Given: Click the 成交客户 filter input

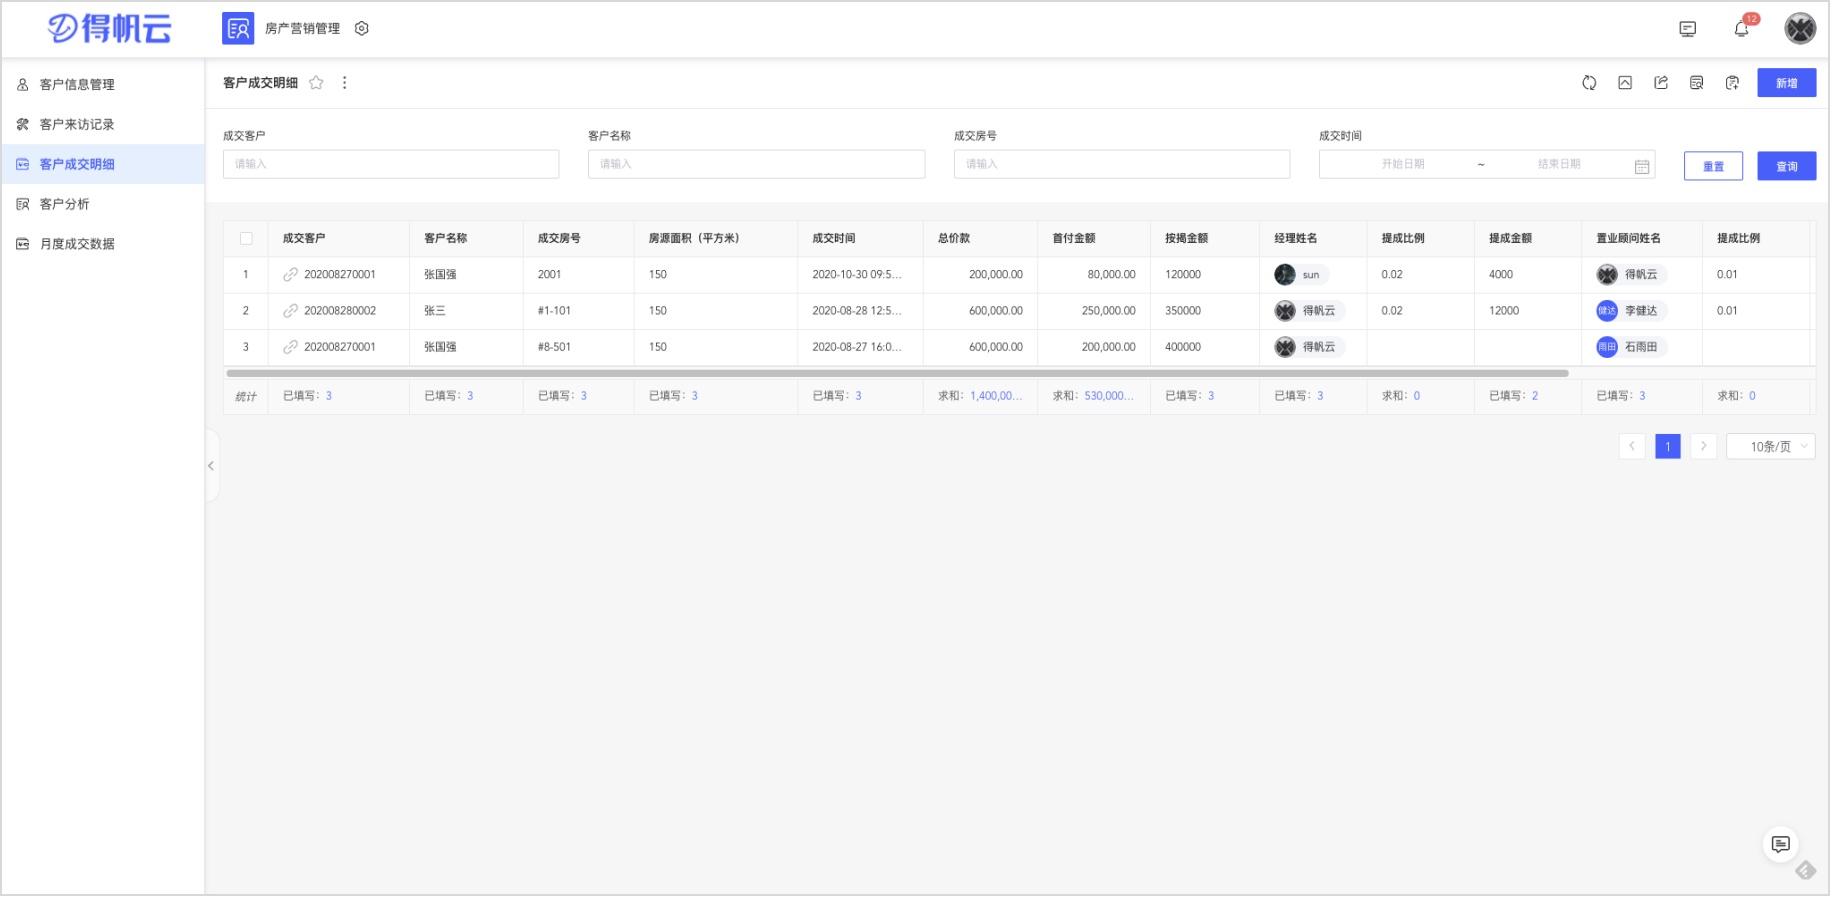Looking at the screenshot, I should (x=391, y=164).
